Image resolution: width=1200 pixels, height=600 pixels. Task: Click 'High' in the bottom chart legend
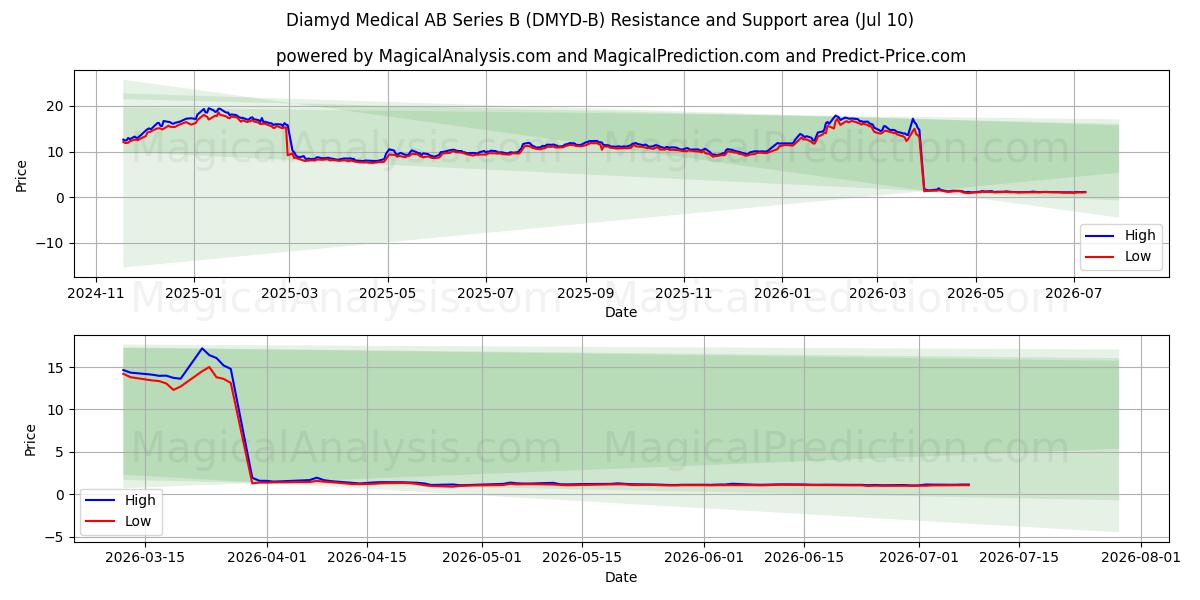[140, 500]
